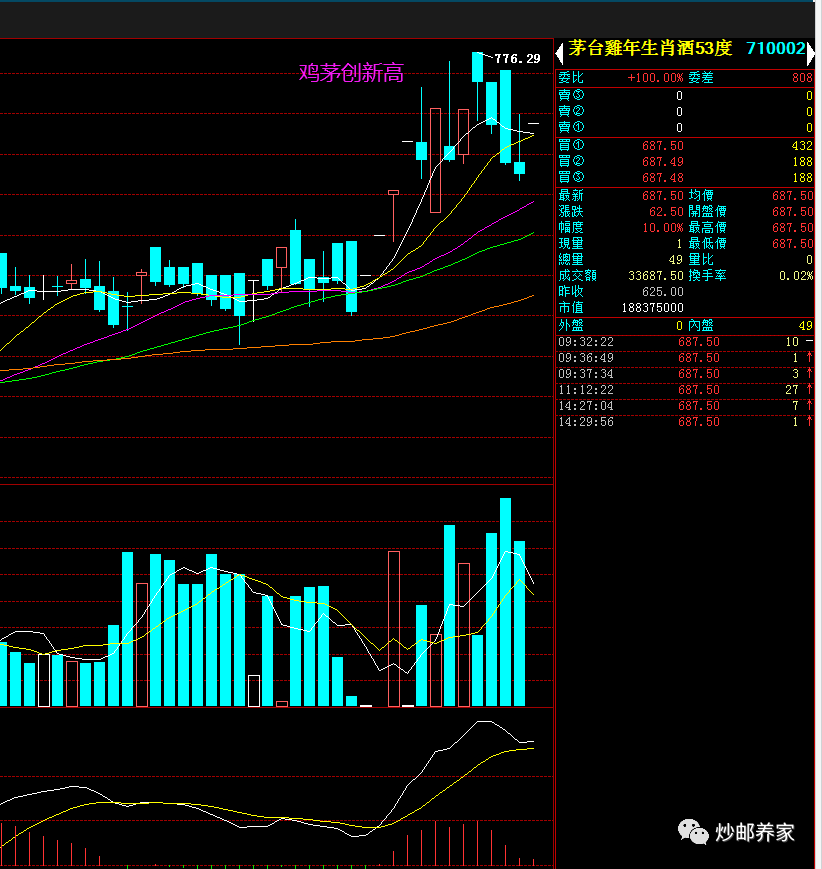Click the 現量 current volume value

[679, 243]
